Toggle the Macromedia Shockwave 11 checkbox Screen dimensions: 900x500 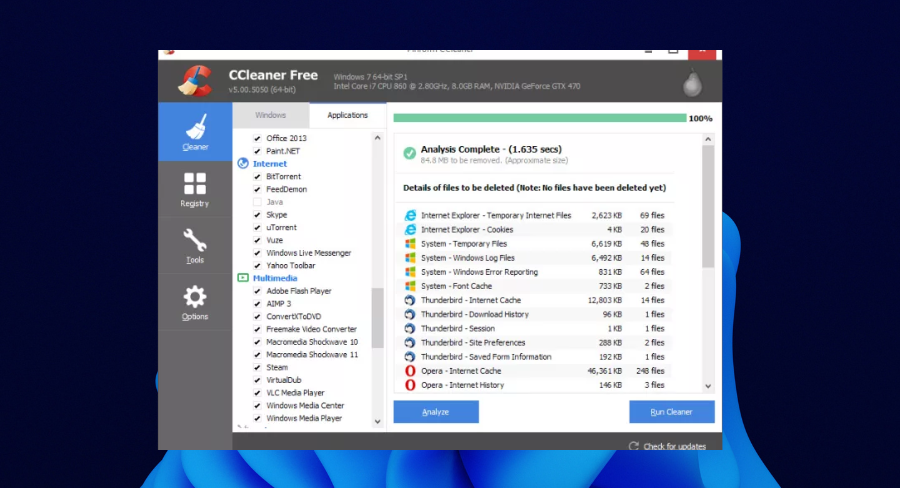257,355
